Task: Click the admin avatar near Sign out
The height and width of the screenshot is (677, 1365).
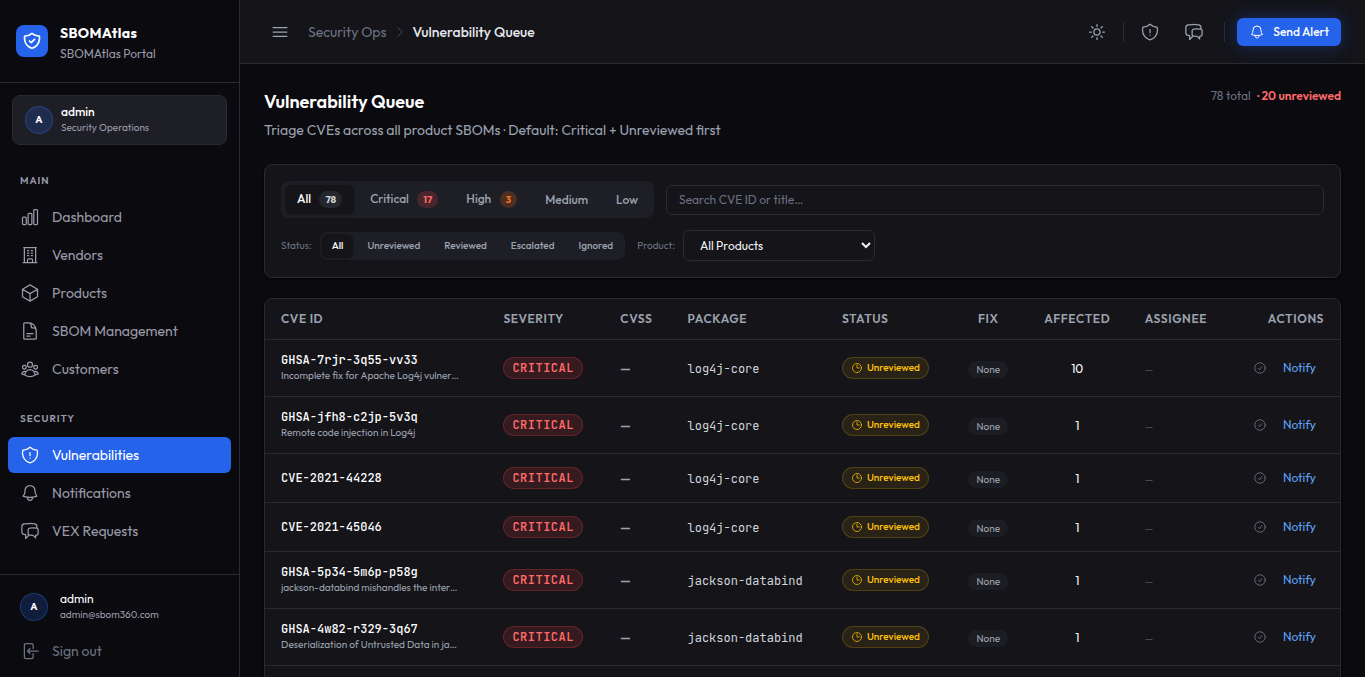Action: coord(34,606)
